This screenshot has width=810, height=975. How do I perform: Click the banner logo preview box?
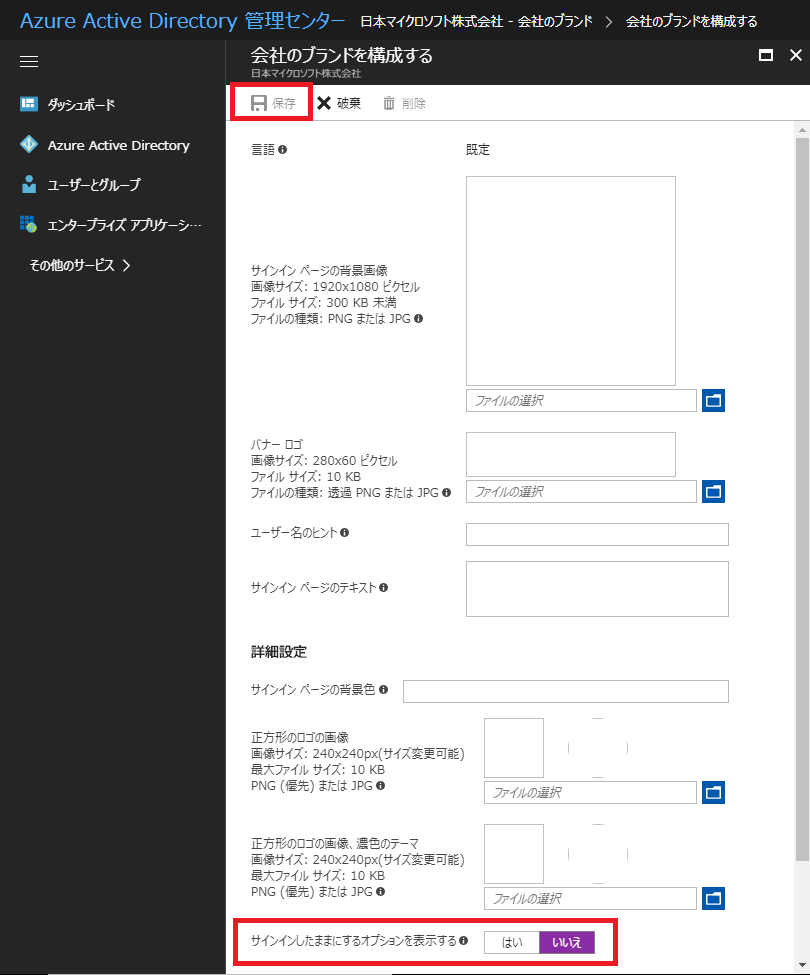(571, 455)
